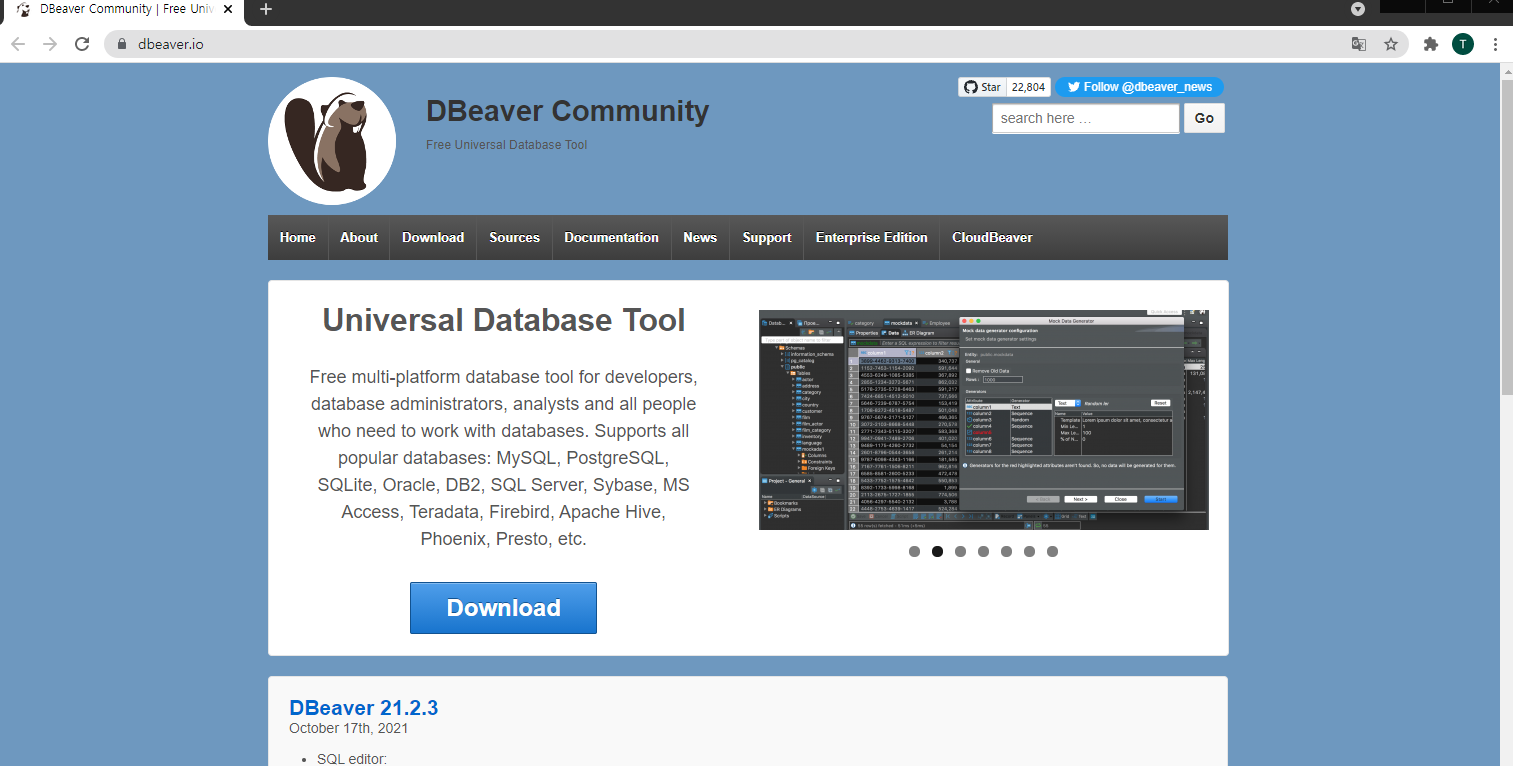Click the DBeaver beaver logo

point(332,141)
